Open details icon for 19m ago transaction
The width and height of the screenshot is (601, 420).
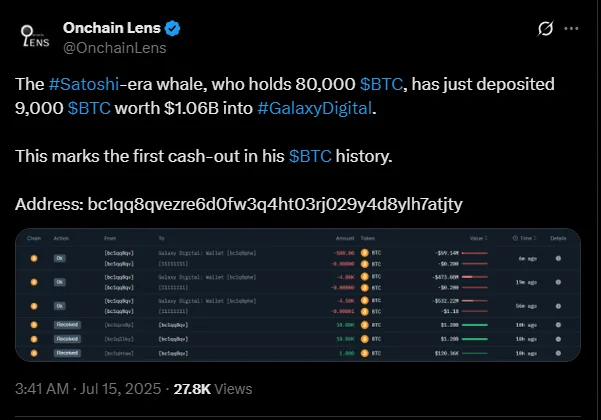tap(558, 284)
